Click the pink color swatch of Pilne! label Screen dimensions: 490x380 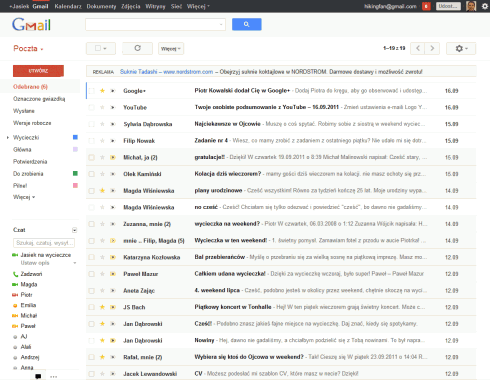[75, 185]
